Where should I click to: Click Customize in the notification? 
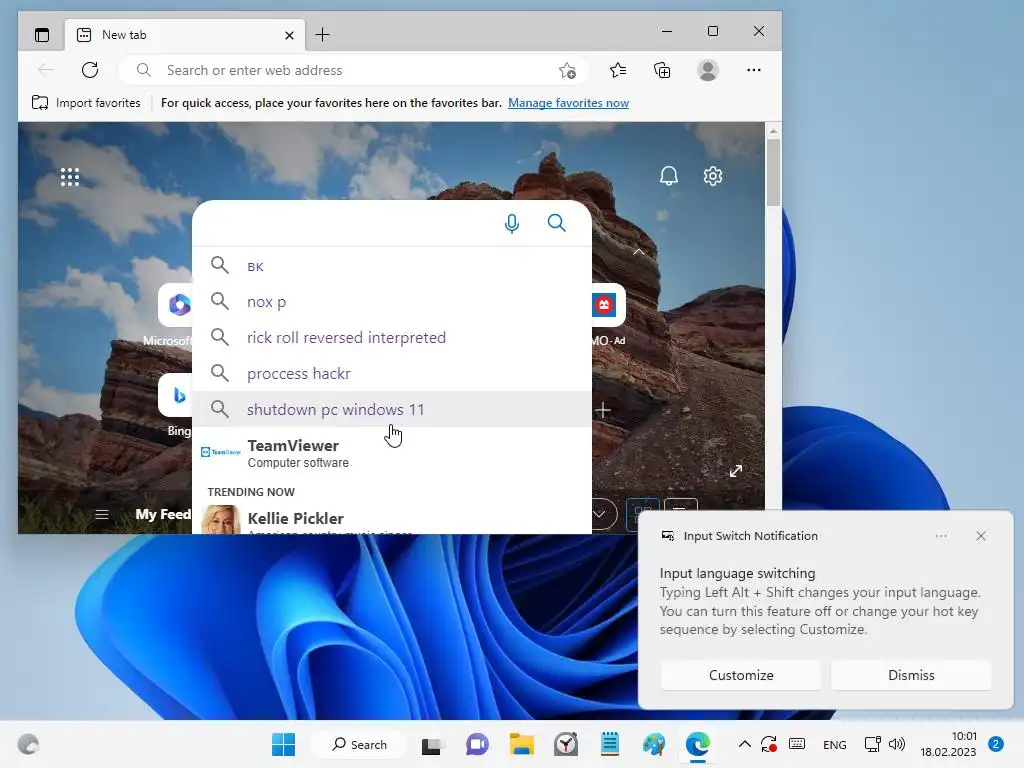click(741, 675)
